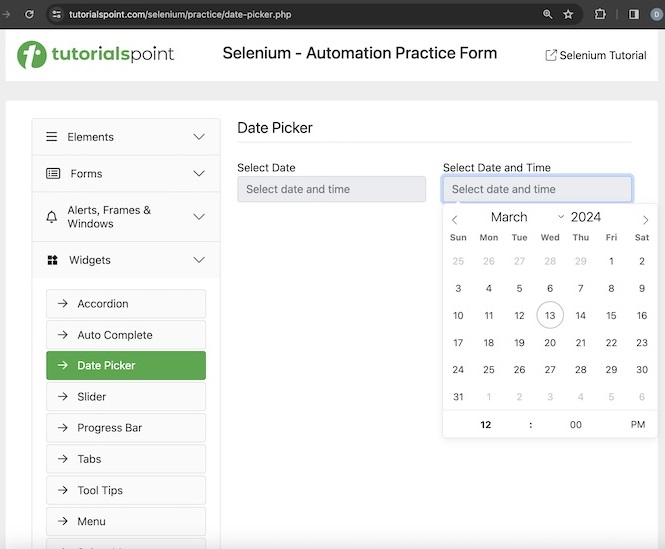Click the Select Date and Time input field
The image size is (665, 549).
pyautogui.click(x=537, y=189)
